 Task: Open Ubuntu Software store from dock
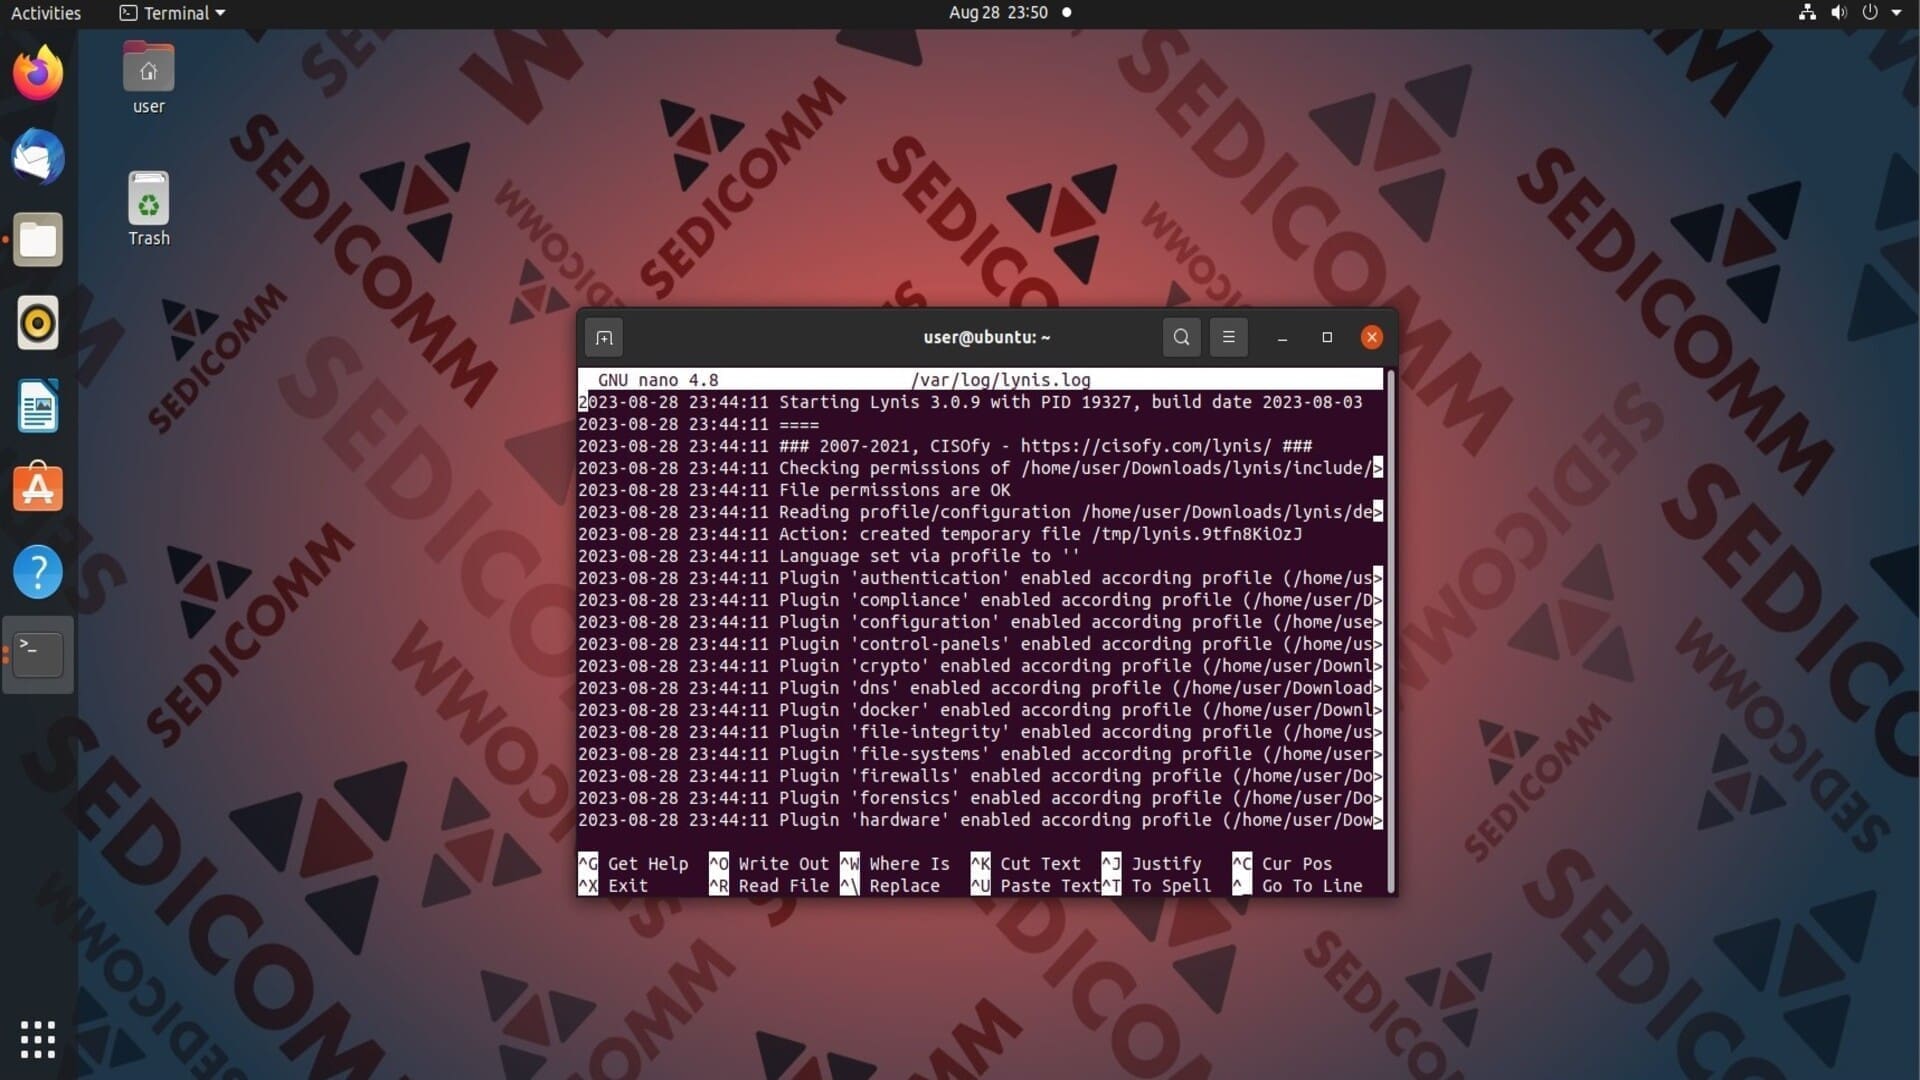(x=38, y=488)
